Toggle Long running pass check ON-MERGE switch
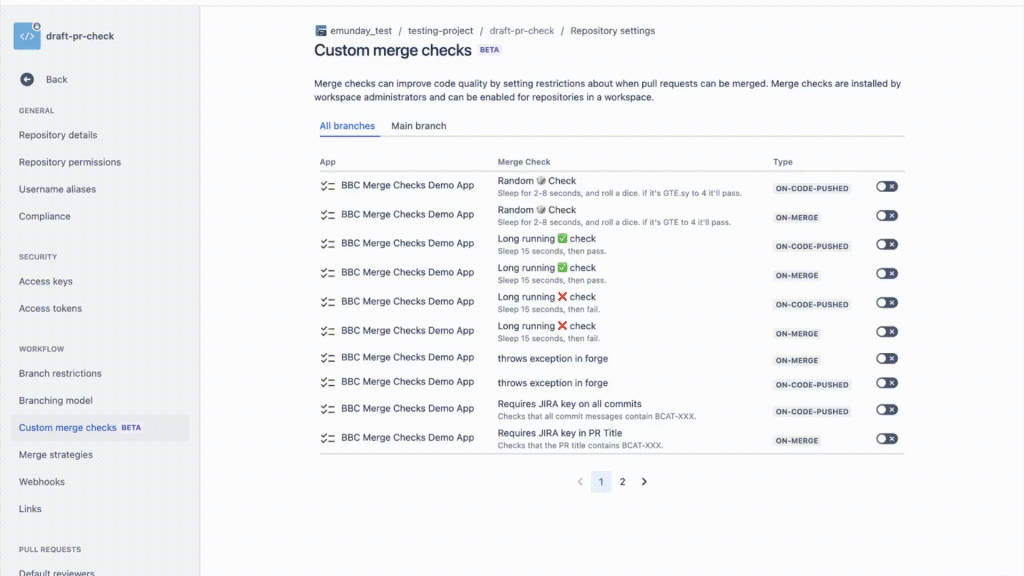This screenshot has width=1024, height=576. 887,274
